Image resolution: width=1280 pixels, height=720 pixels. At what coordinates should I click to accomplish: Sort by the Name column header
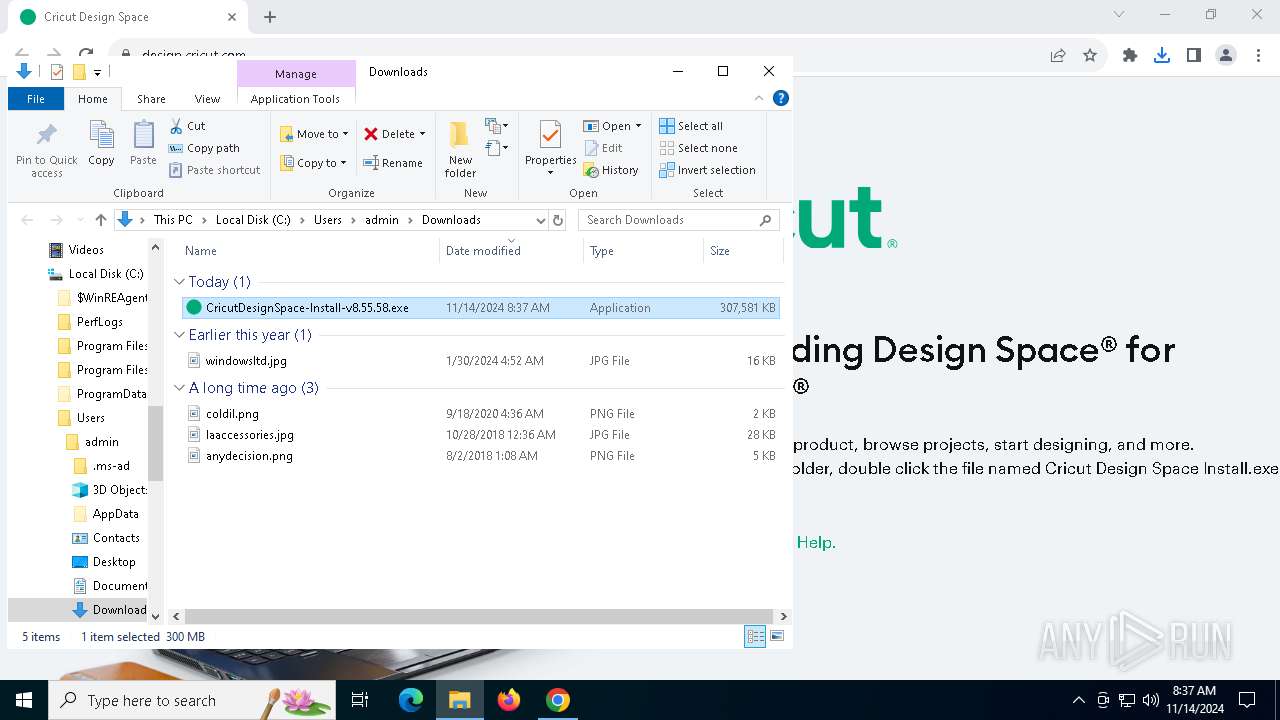click(310, 250)
